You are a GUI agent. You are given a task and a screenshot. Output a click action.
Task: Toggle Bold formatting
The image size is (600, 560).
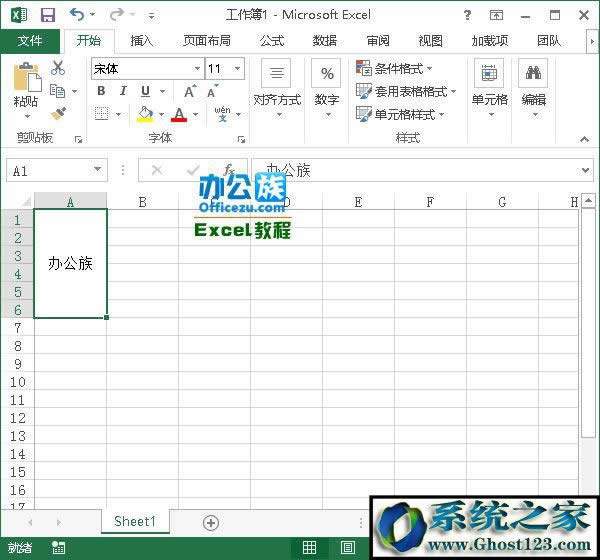click(x=101, y=91)
